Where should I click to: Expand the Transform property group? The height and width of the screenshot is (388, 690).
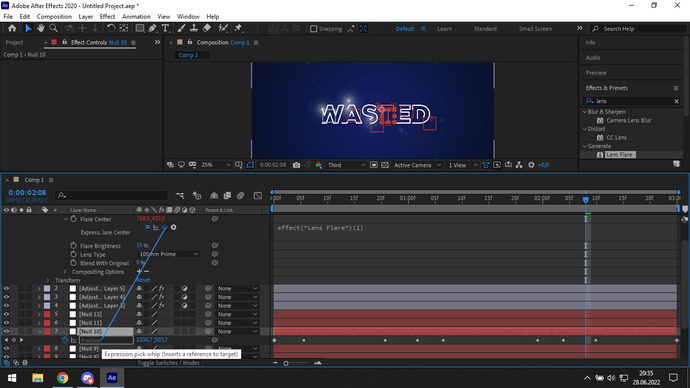pyautogui.click(x=48, y=280)
